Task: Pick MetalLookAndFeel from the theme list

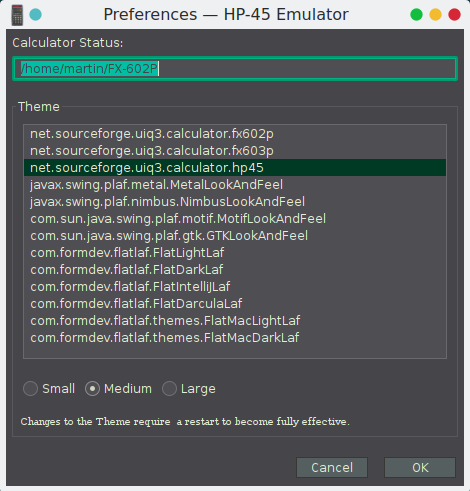Action: [x=235, y=185]
